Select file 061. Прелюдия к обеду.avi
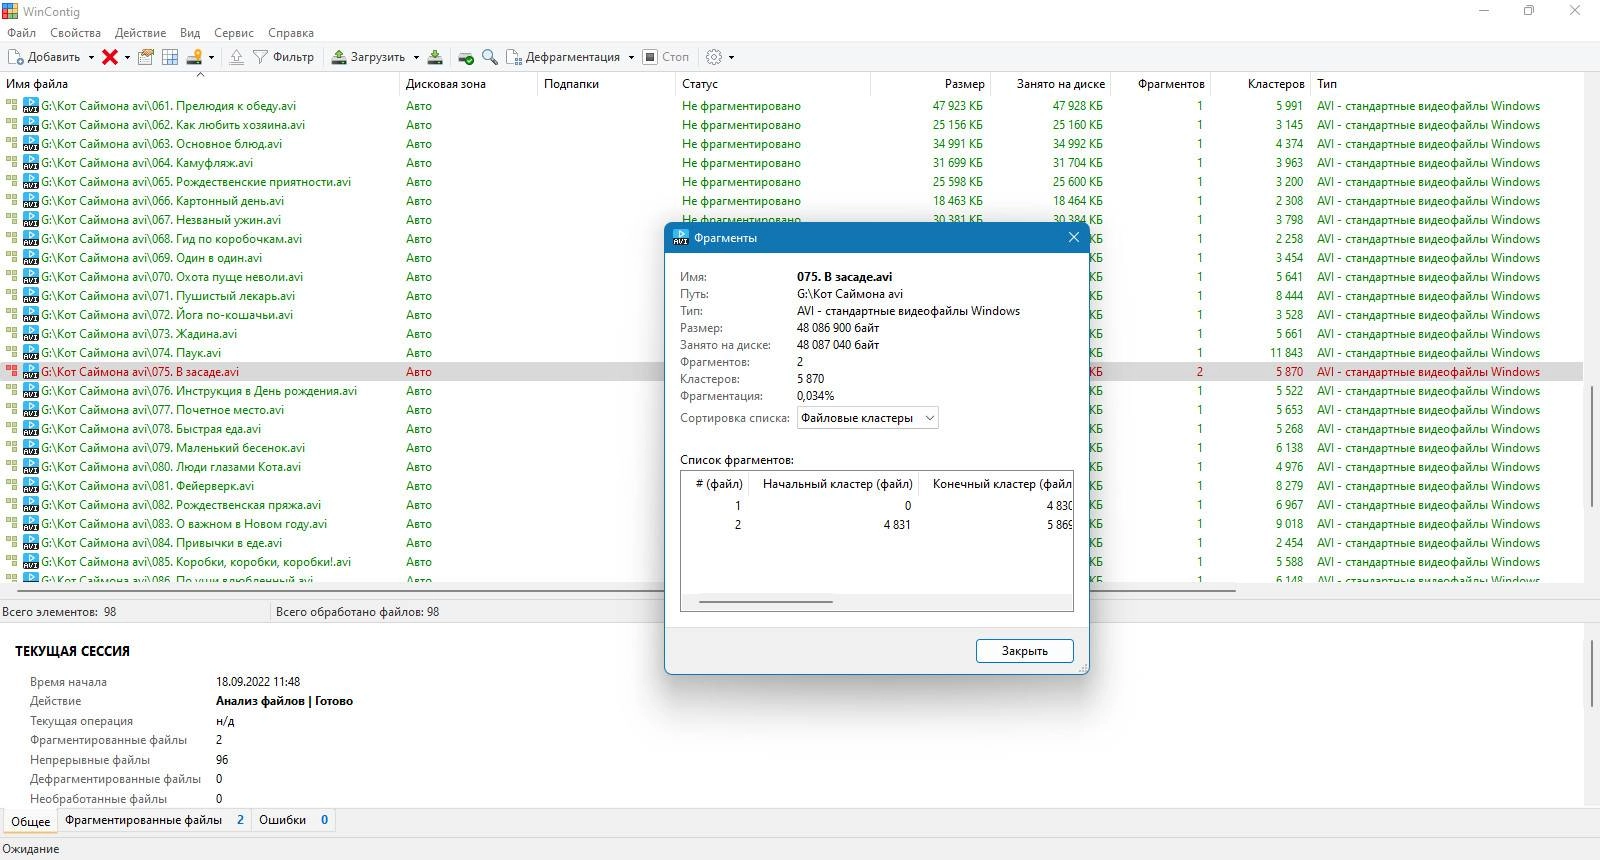Screen dimensions: 1600x860 click(x=168, y=106)
